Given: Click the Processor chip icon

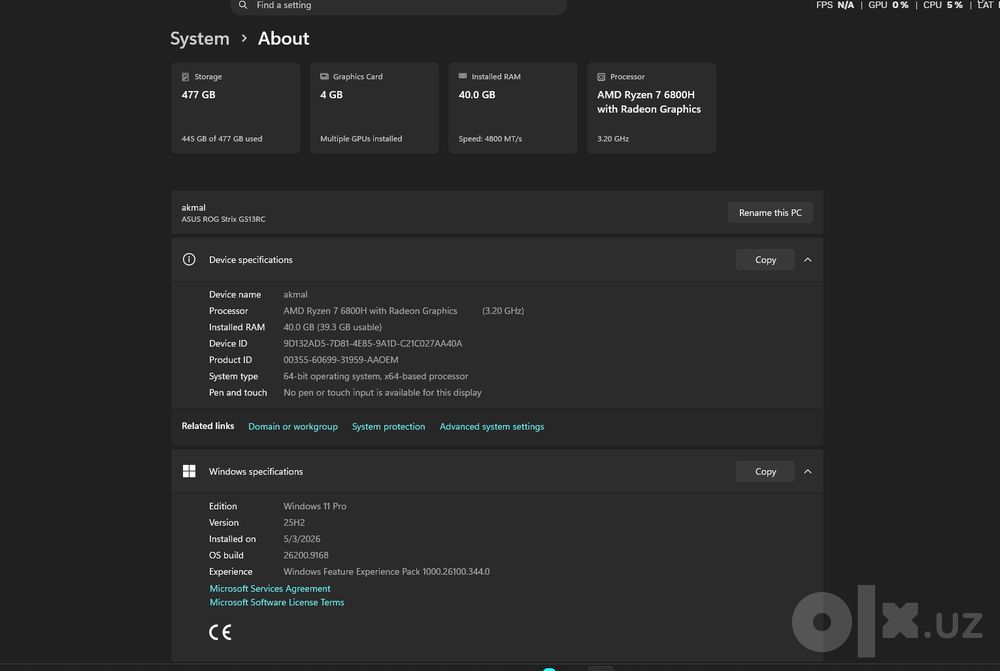Looking at the screenshot, I should tap(601, 77).
